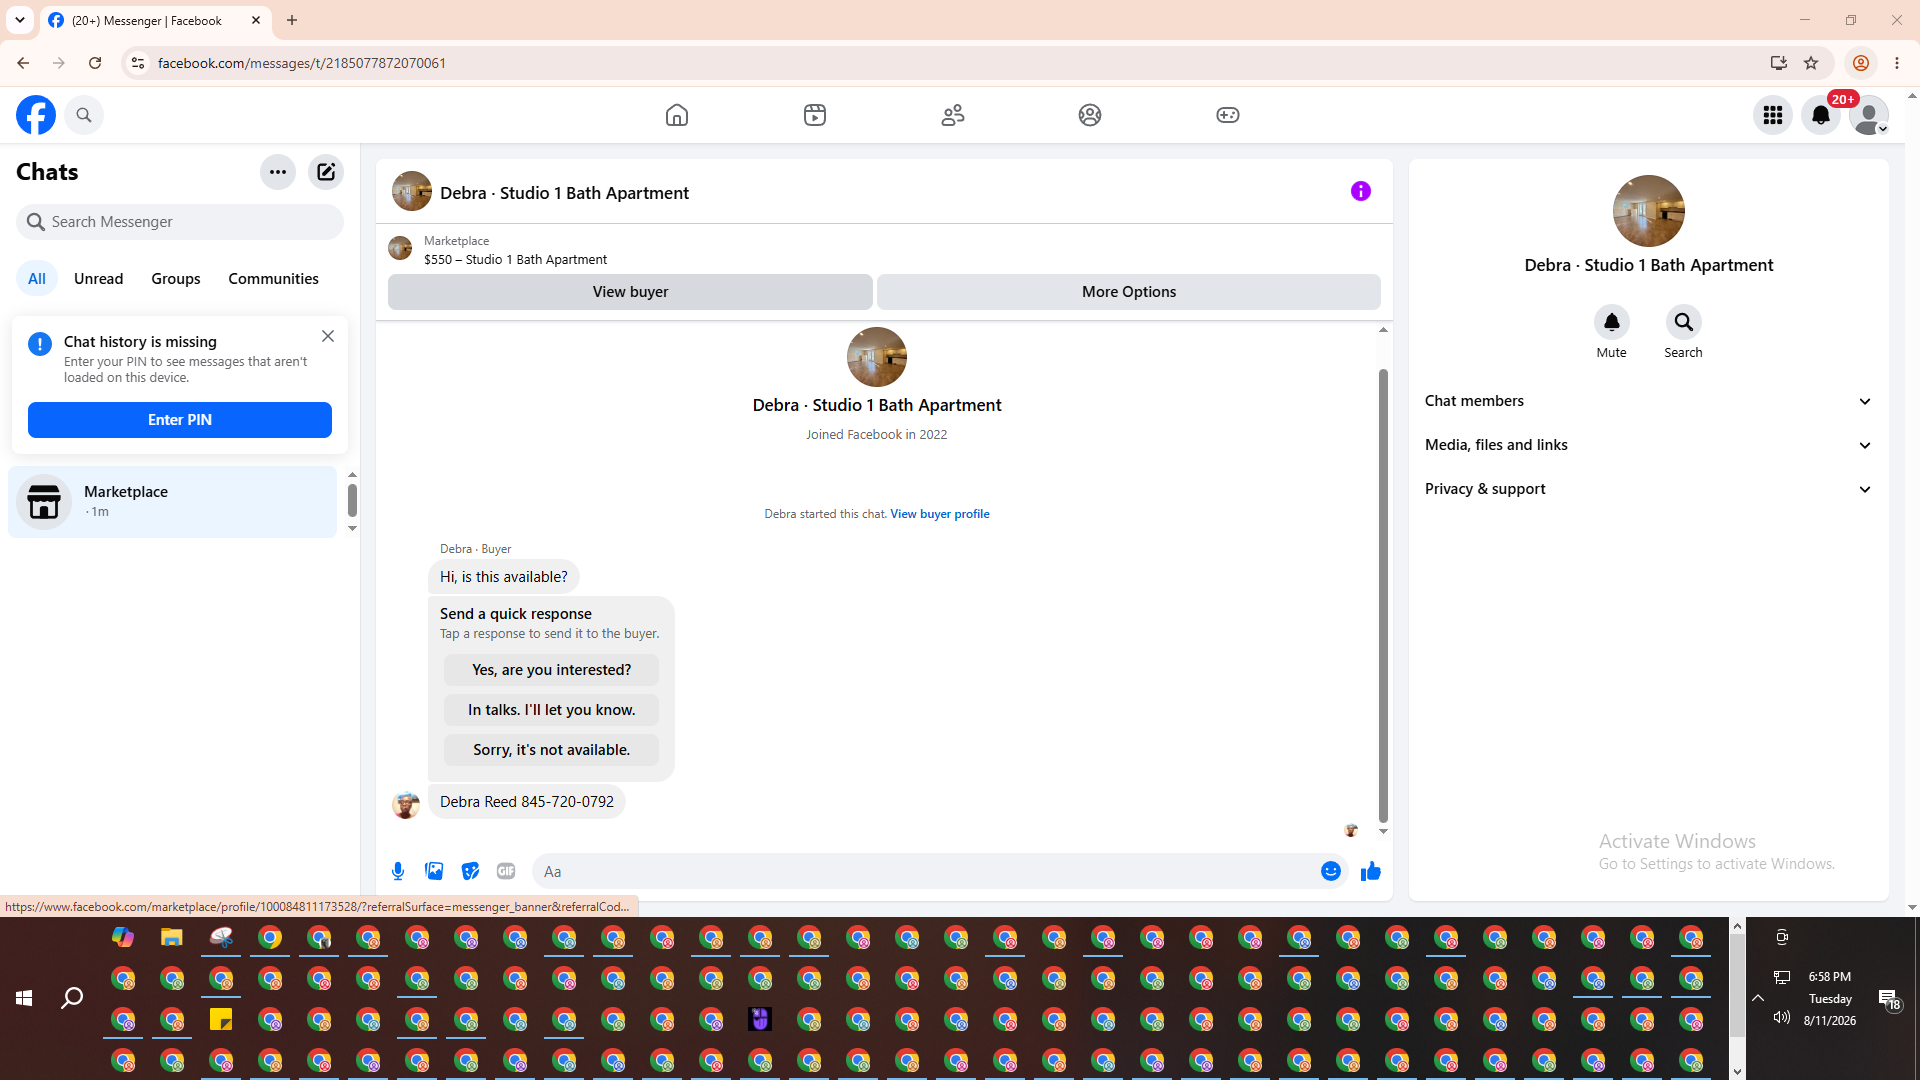Viewport: 1920px width, 1080px height.
Task: Open the GIF picker icon
Action: pos(506,872)
